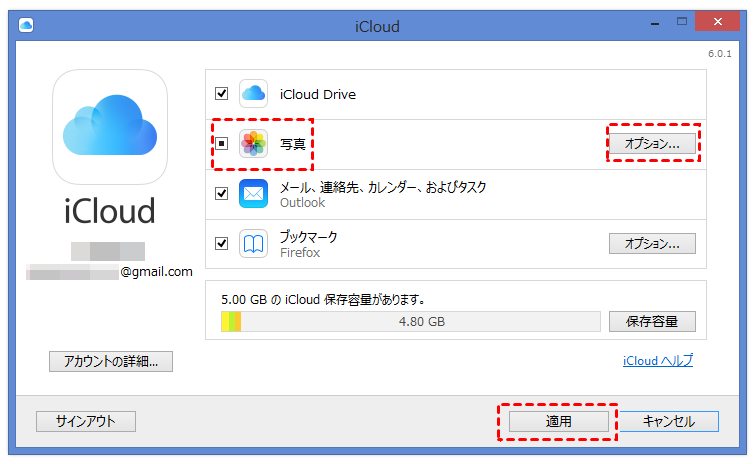The width and height of the screenshot is (755, 464).
Task: Click the 4.80 GB storage bar
Action: click(x=421, y=322)
